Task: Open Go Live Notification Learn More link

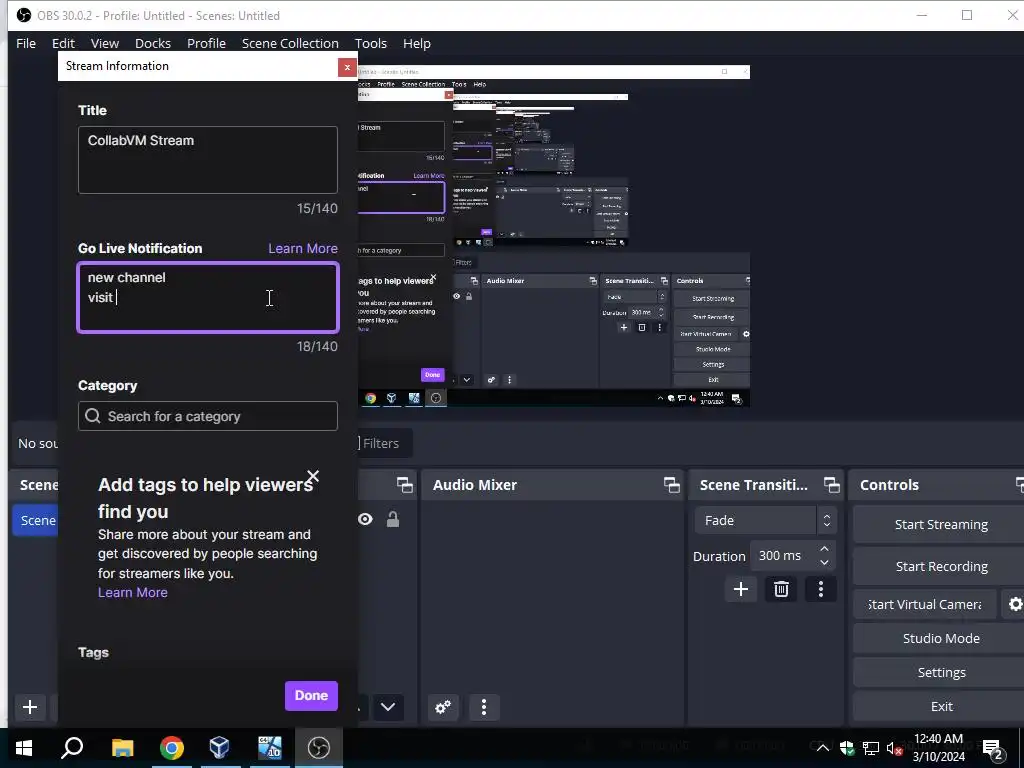Action: click(x=303, y=248)
